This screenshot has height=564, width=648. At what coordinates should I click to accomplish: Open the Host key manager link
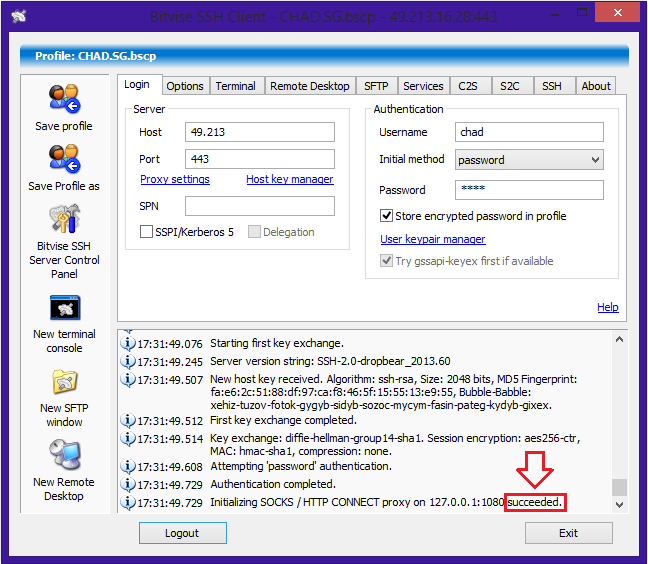pyautogui.click(x=290, y=179)
